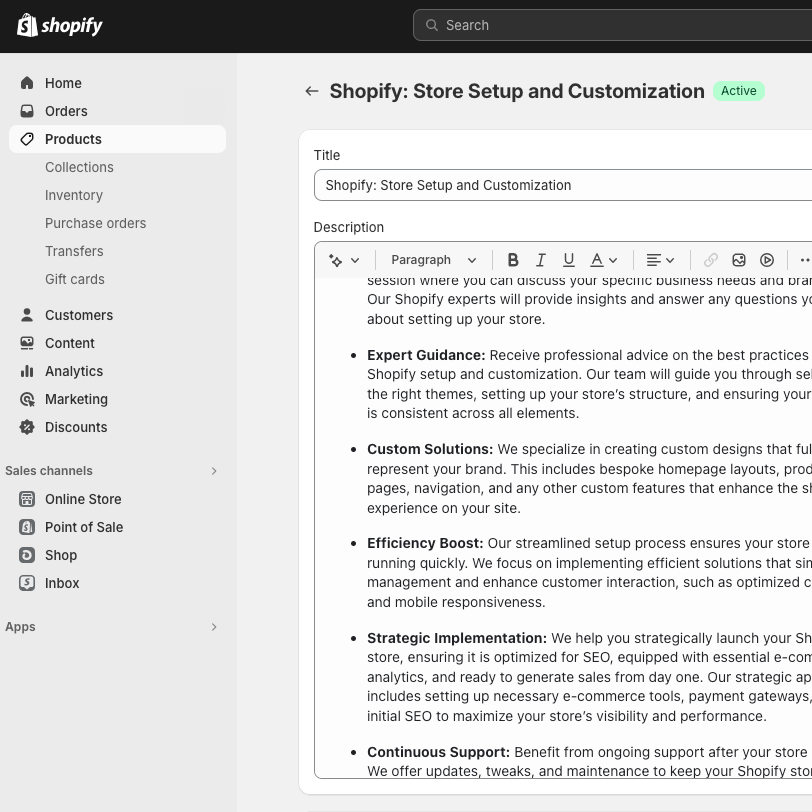Place cursor in the Expert Guidance bullet
The height and width of the screenshot is (812, 812).
(589, 384)
